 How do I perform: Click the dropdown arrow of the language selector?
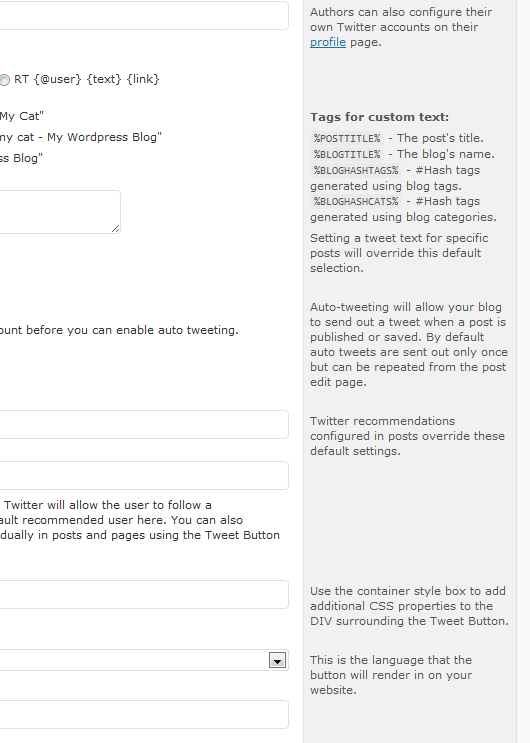click(x=277, y=660)
